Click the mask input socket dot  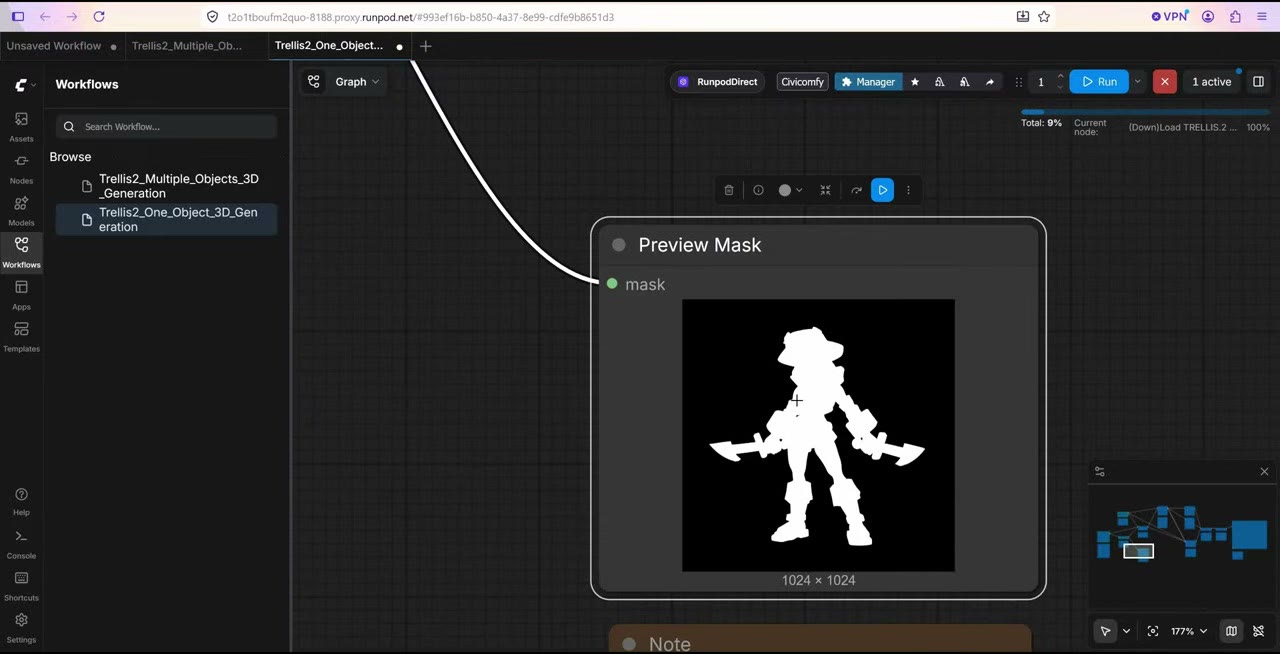[612, 284]
